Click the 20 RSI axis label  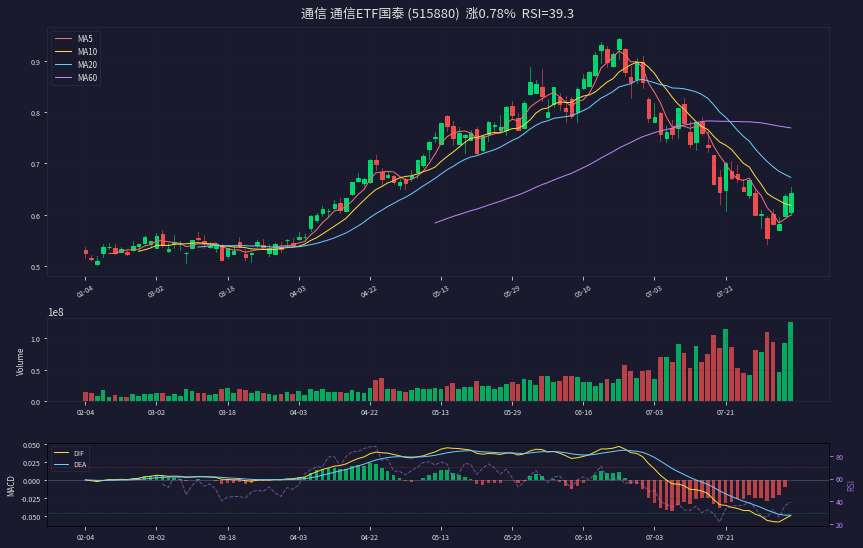click(839, 526)
